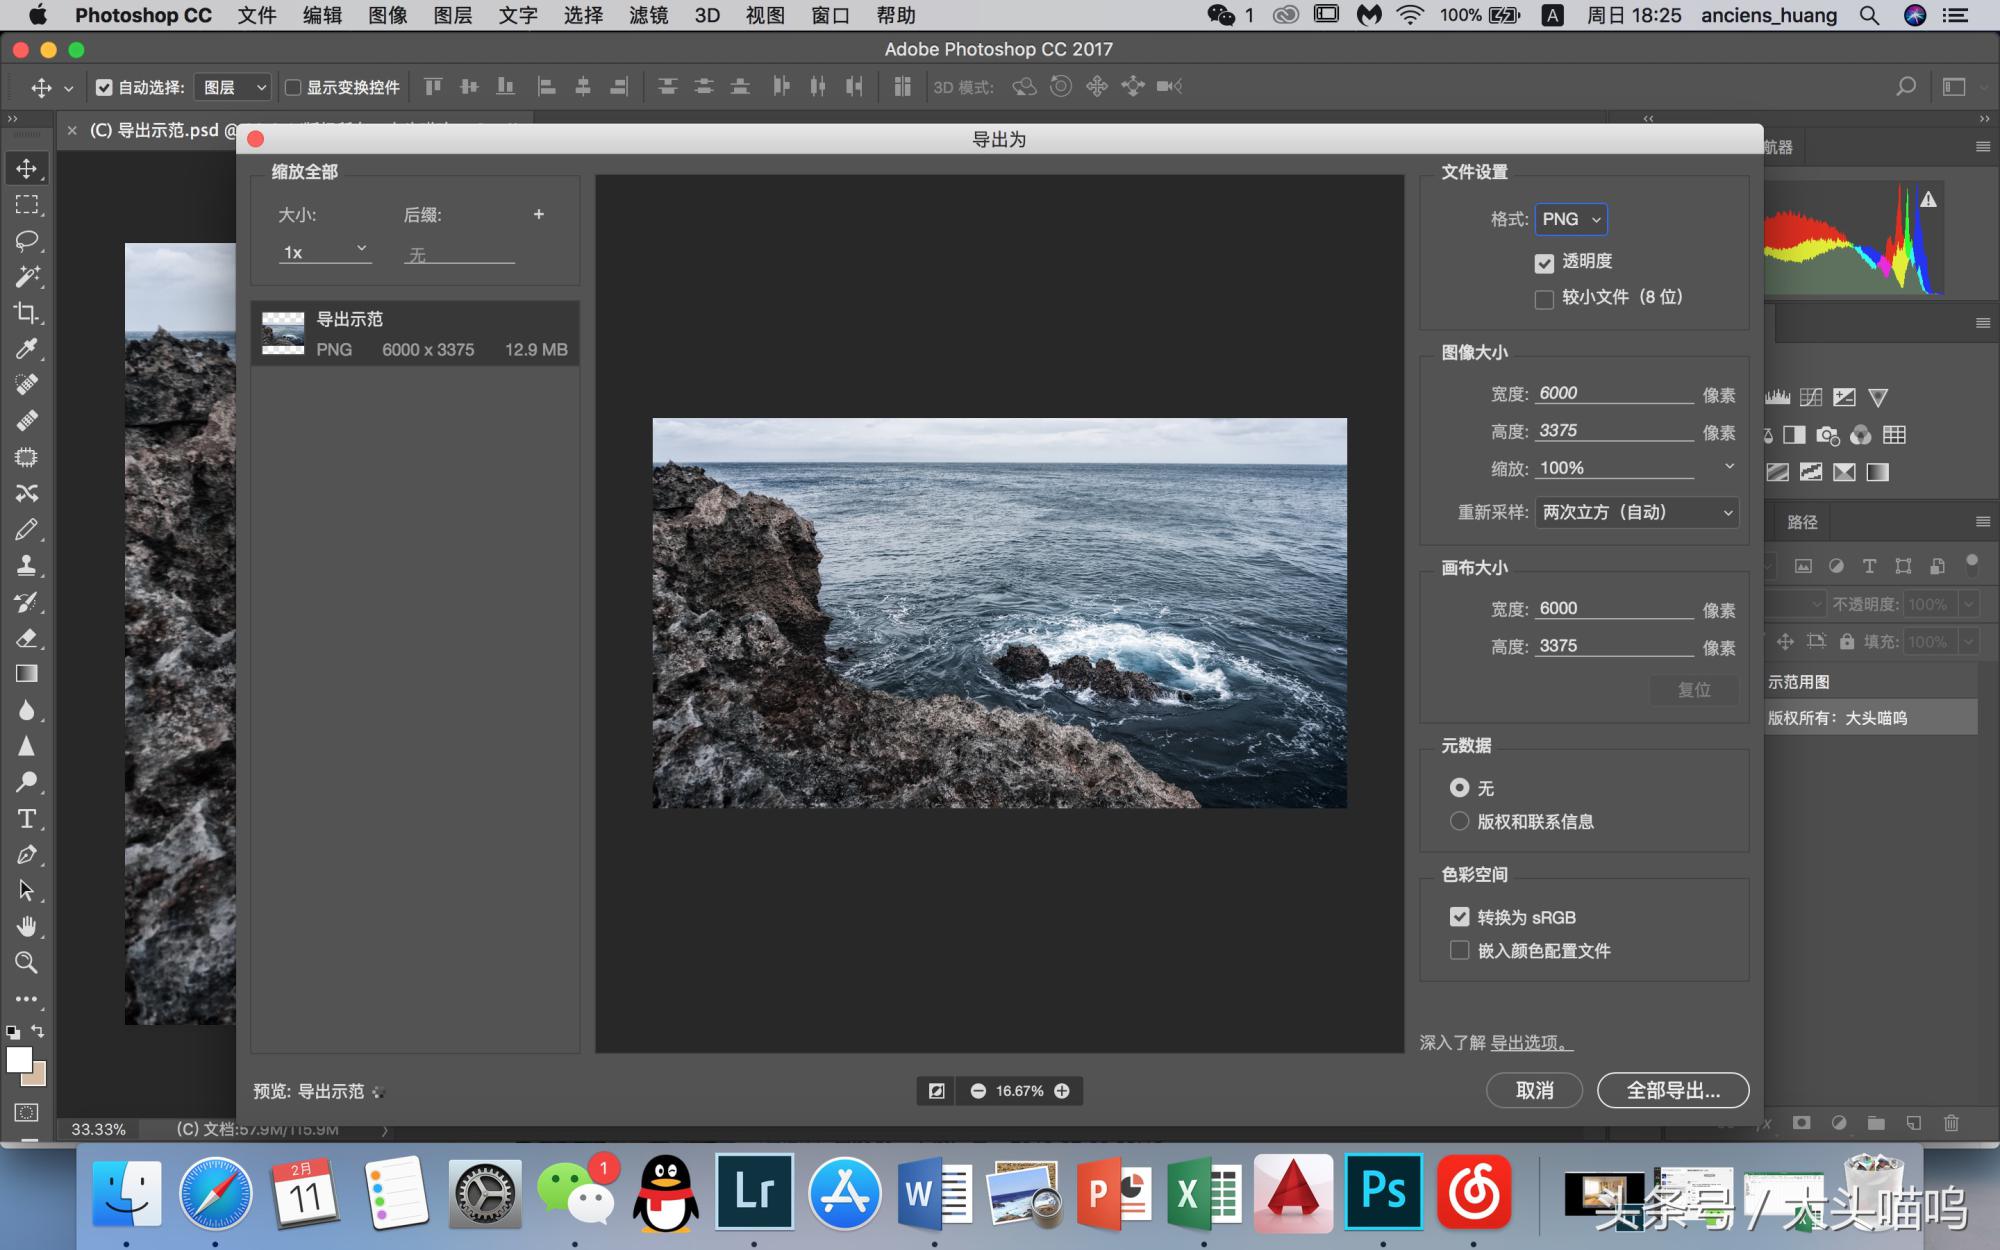Image resolution: width=2000 pixels, height=1250 pixels.
Task: Open 图像 menu
Action: coord(387,15)
